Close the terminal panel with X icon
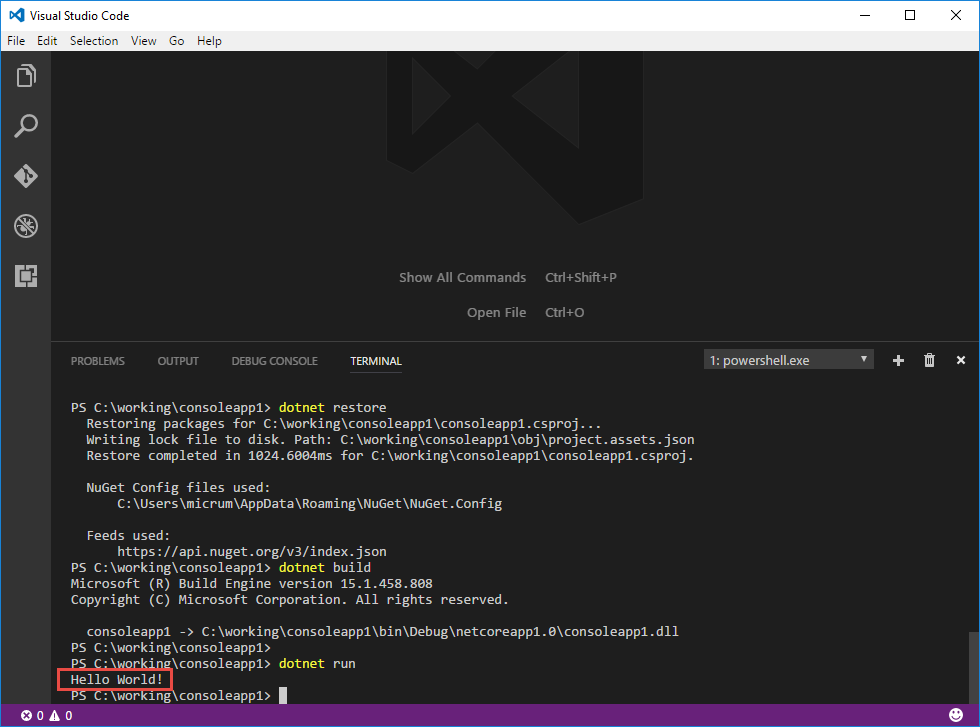This screenshot has height=727, width=980. click(961, 360)
